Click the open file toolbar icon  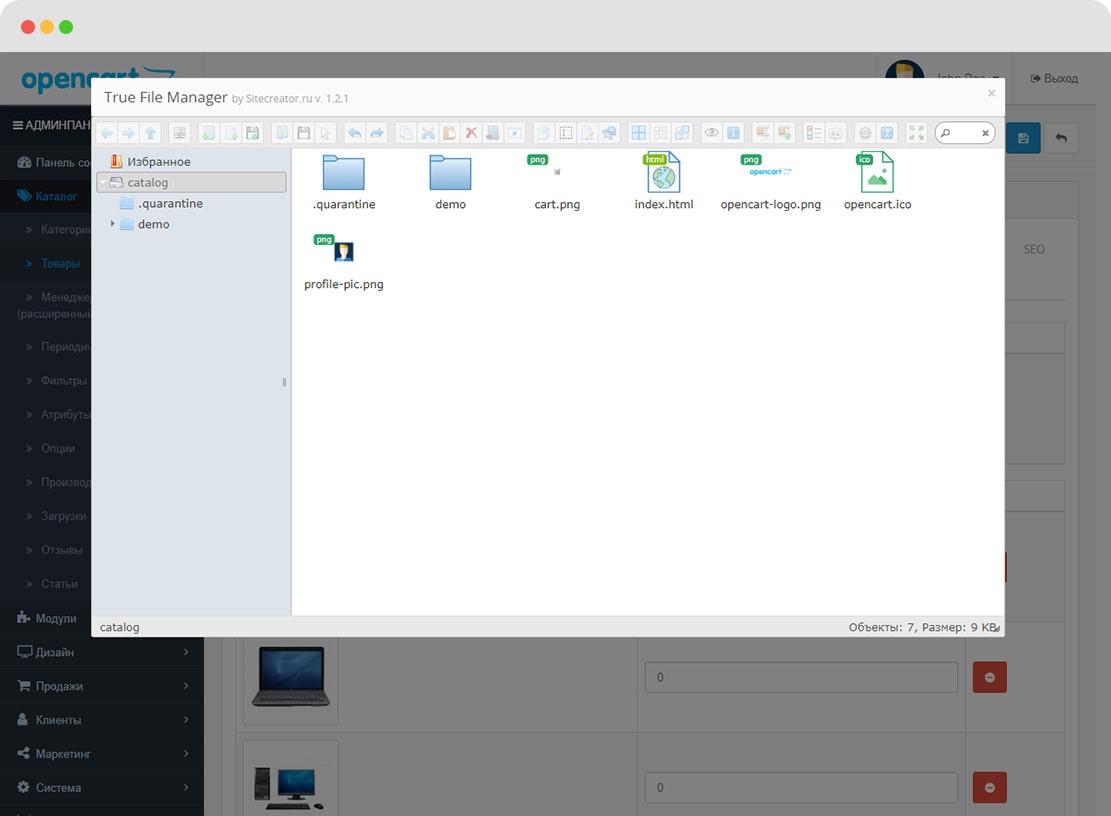[282, 133]
